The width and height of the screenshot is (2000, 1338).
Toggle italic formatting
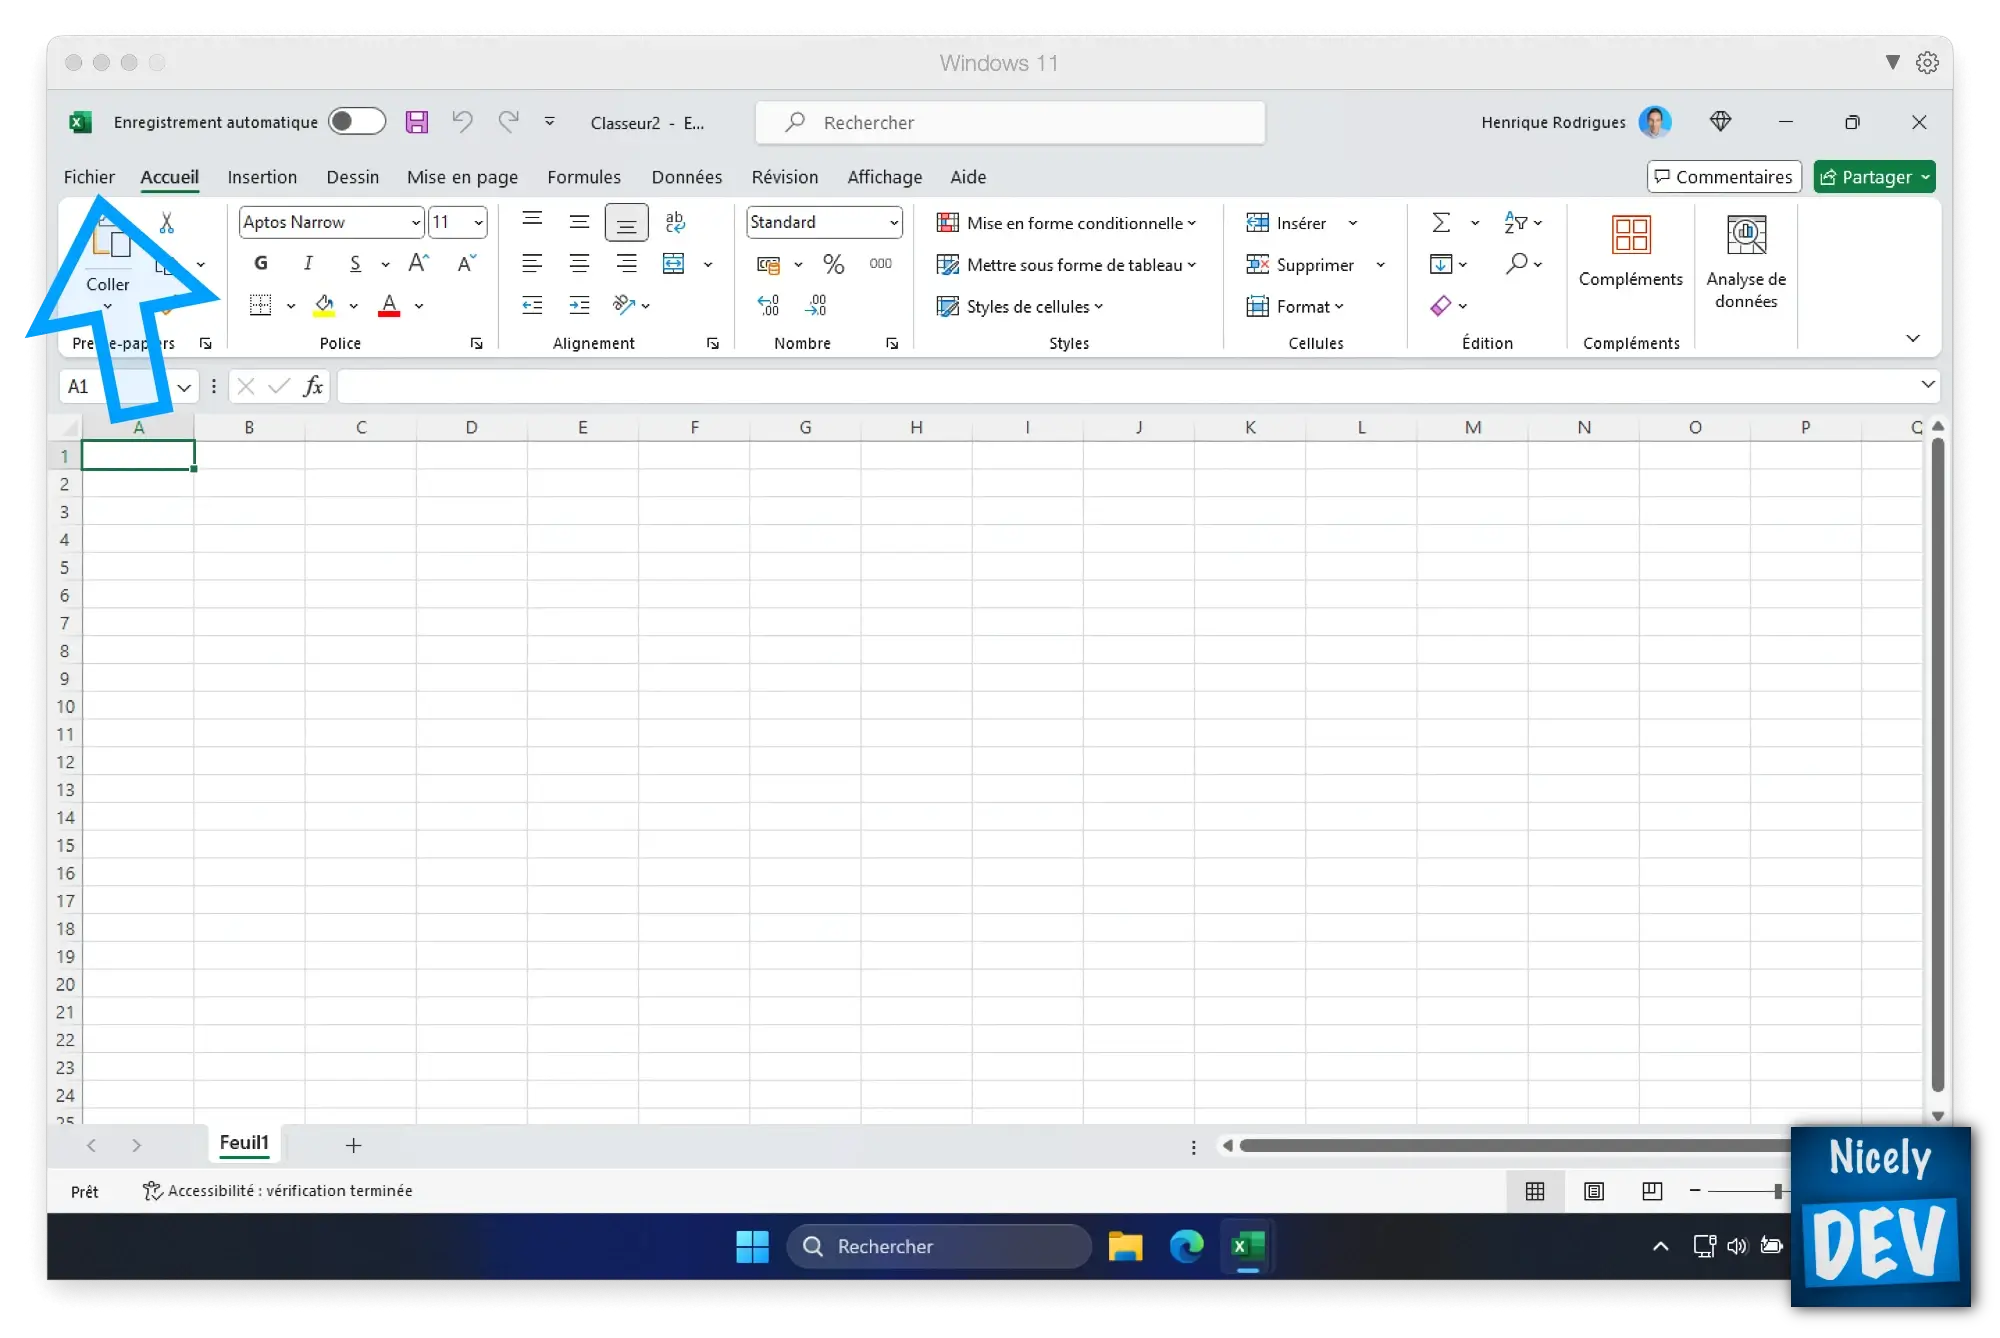(308, 264)
